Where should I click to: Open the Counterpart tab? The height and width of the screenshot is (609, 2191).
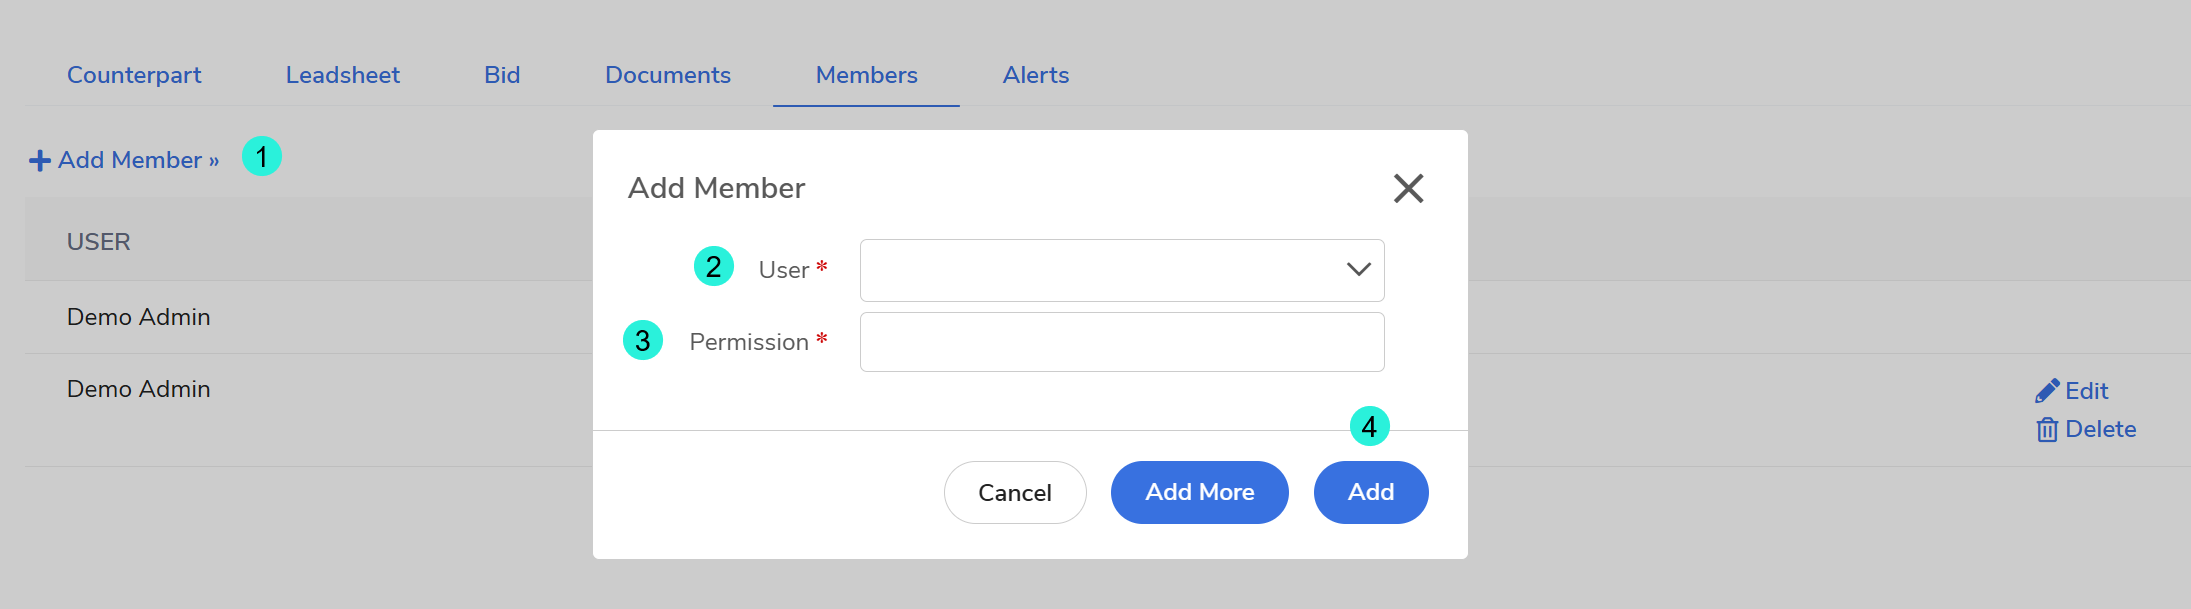[x=134, y=75]
